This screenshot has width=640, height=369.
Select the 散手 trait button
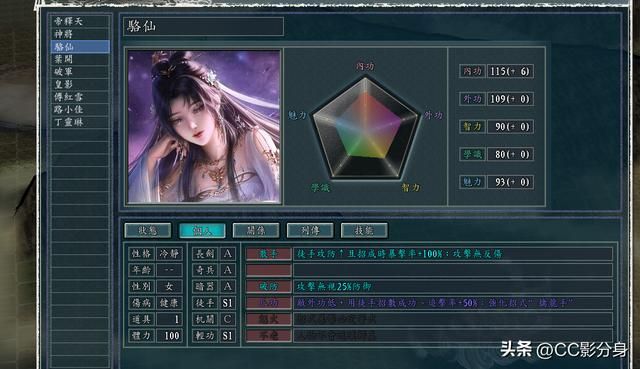[x=269, y=254]
